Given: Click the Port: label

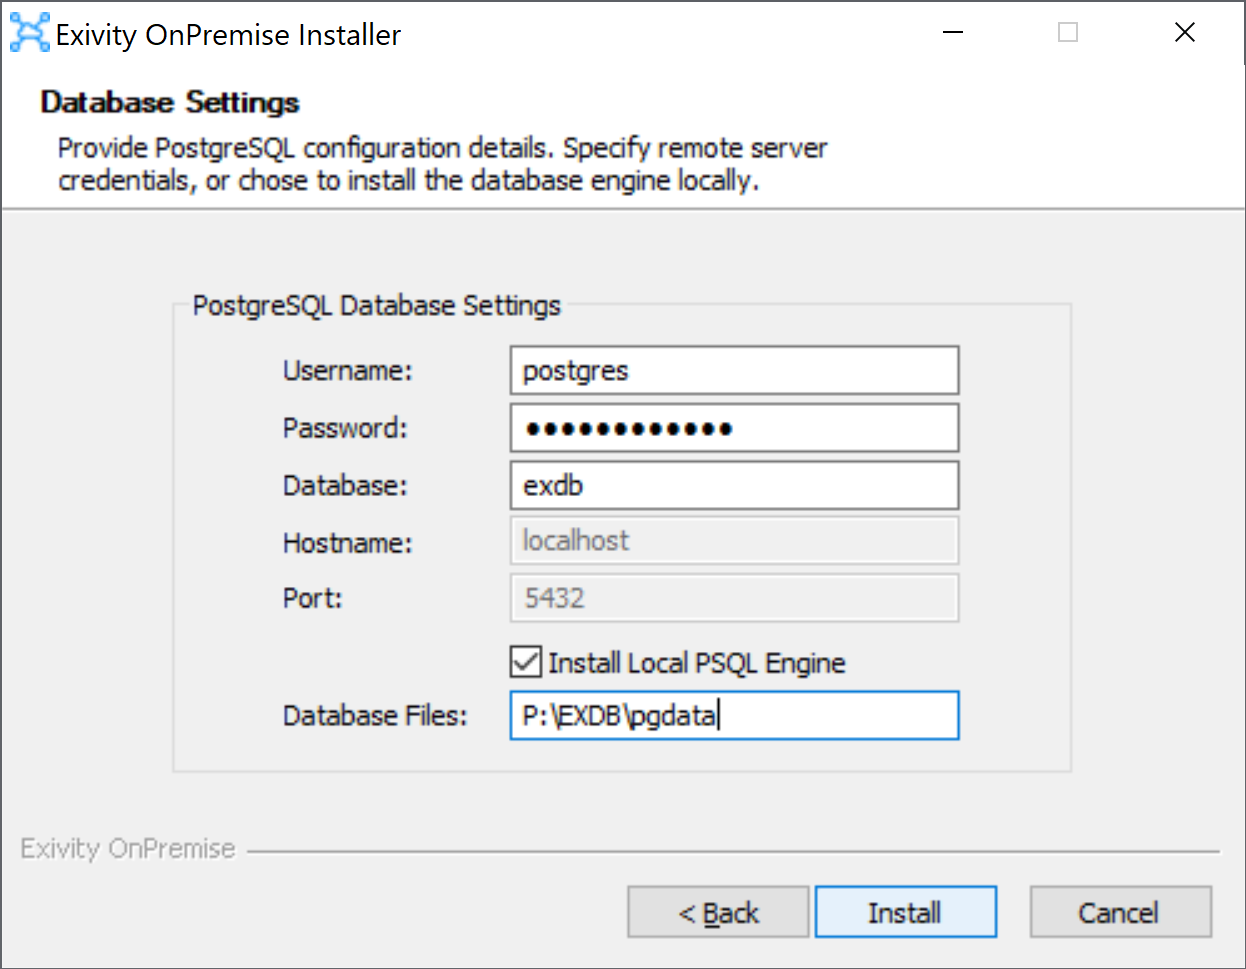Looking at the screenshot, I should click(x=312, y=598).
